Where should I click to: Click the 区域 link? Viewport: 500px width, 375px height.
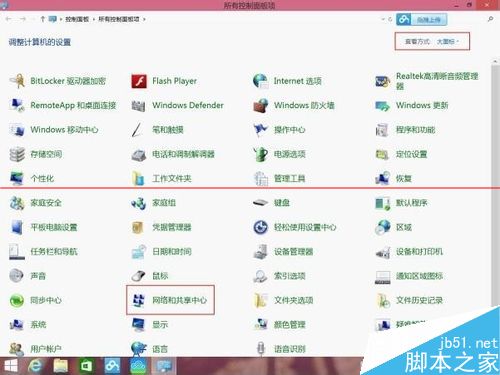pyautogui.click(x=404, y=227)
